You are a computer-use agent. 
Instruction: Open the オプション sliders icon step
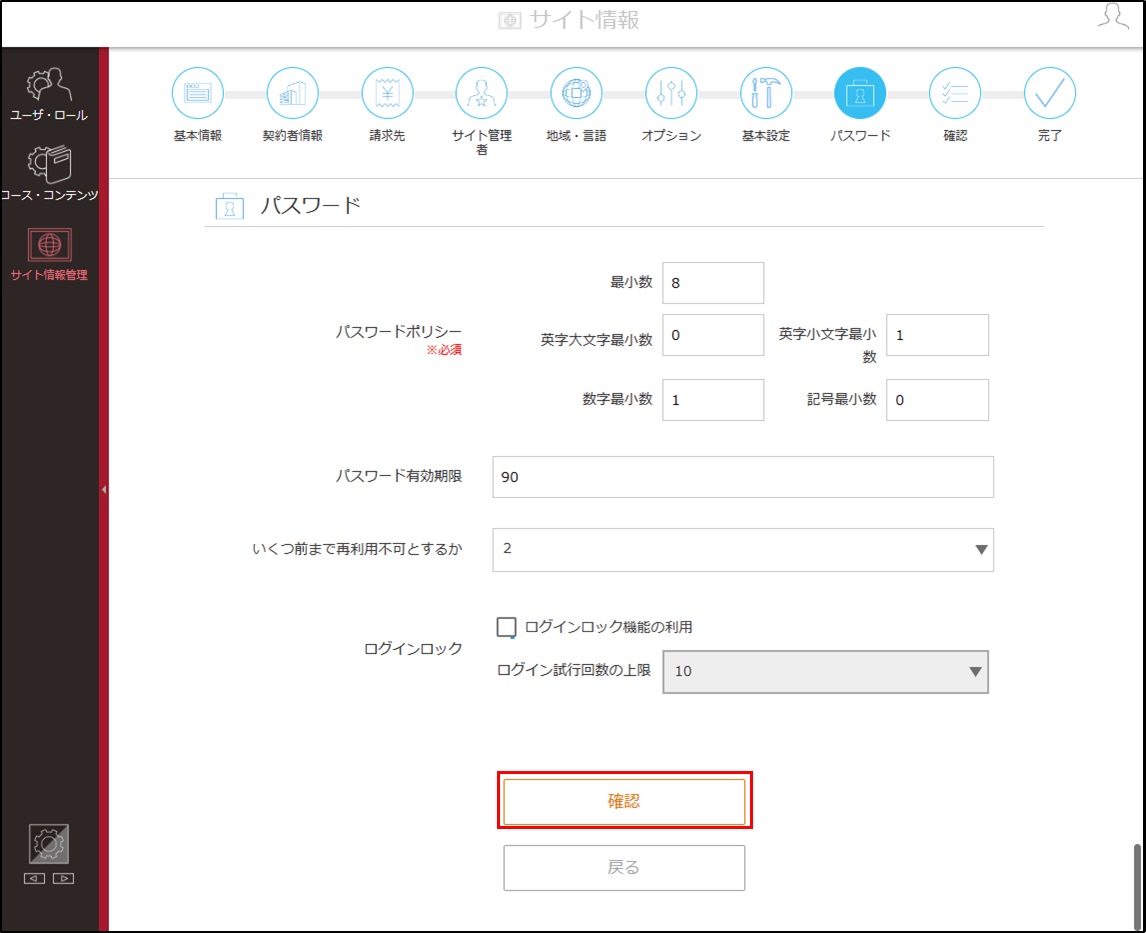(x=671, y=93)
